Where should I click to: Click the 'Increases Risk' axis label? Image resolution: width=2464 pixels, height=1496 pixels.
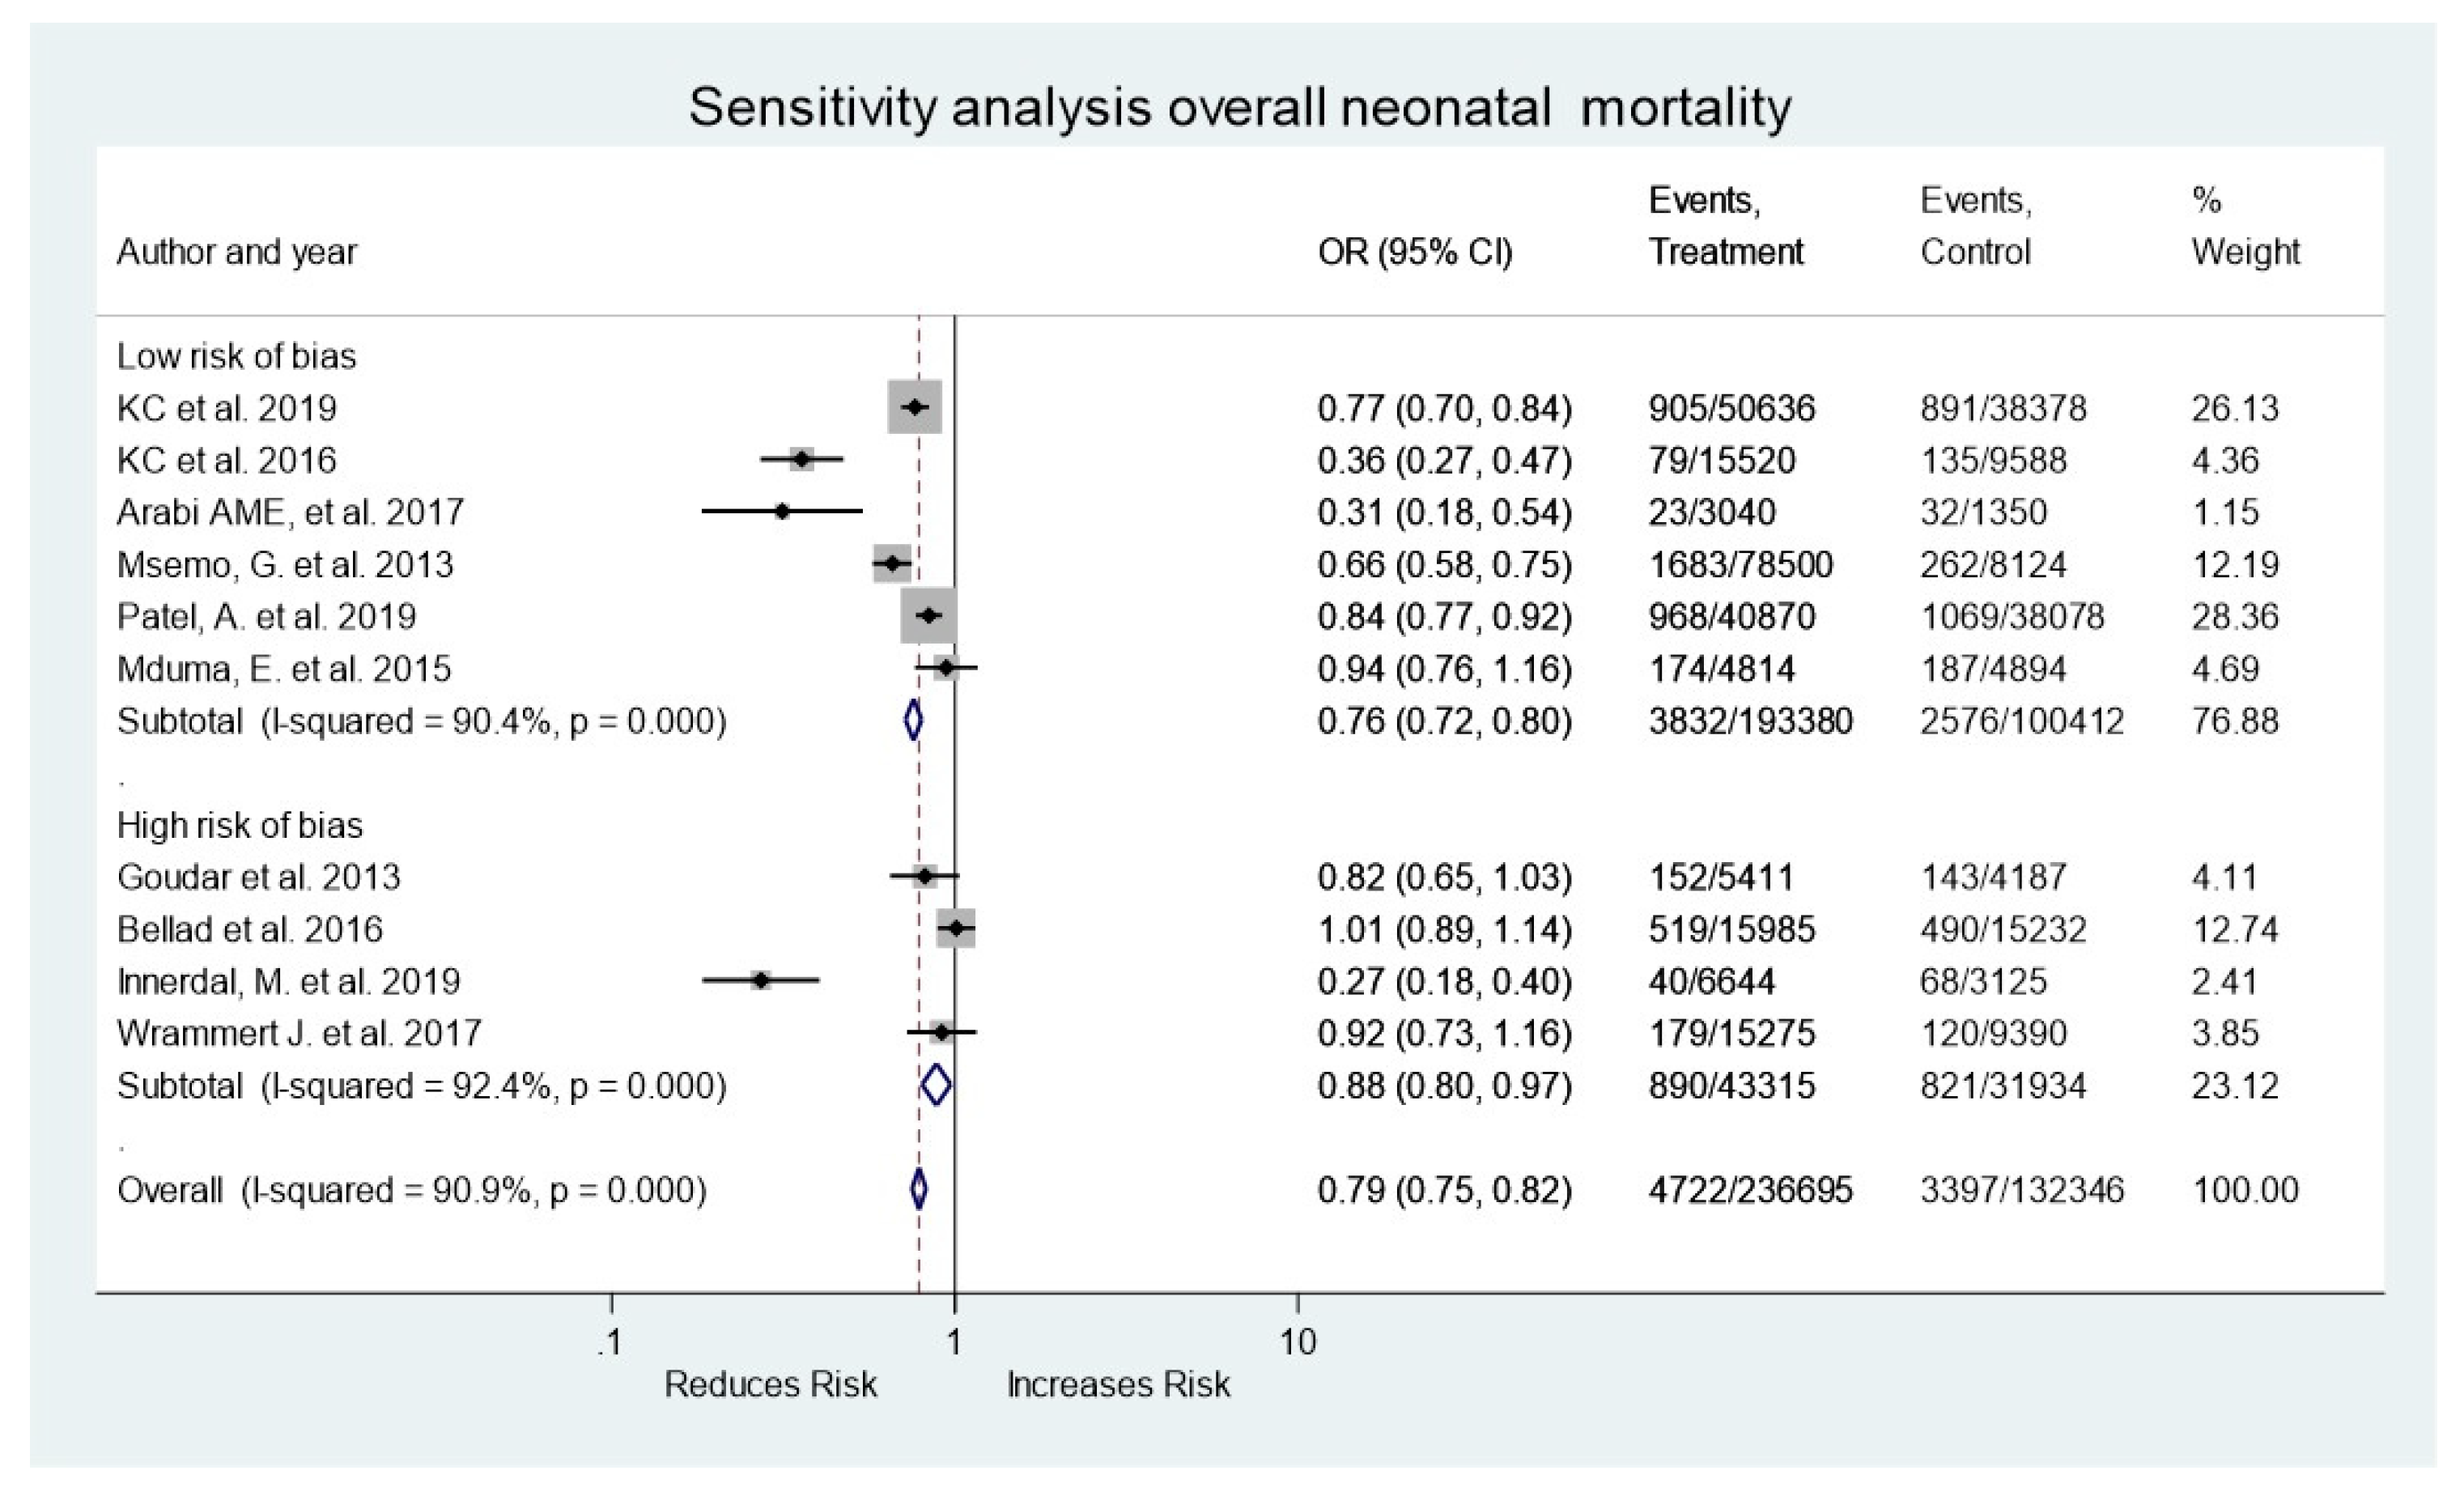coord(1118,1384)
